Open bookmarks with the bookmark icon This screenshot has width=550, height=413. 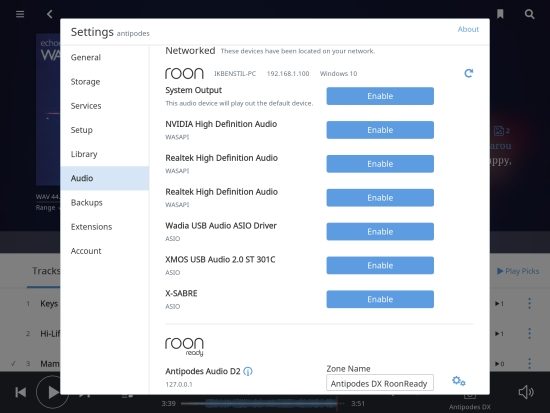pyautogui.click(x=500, y=14)
